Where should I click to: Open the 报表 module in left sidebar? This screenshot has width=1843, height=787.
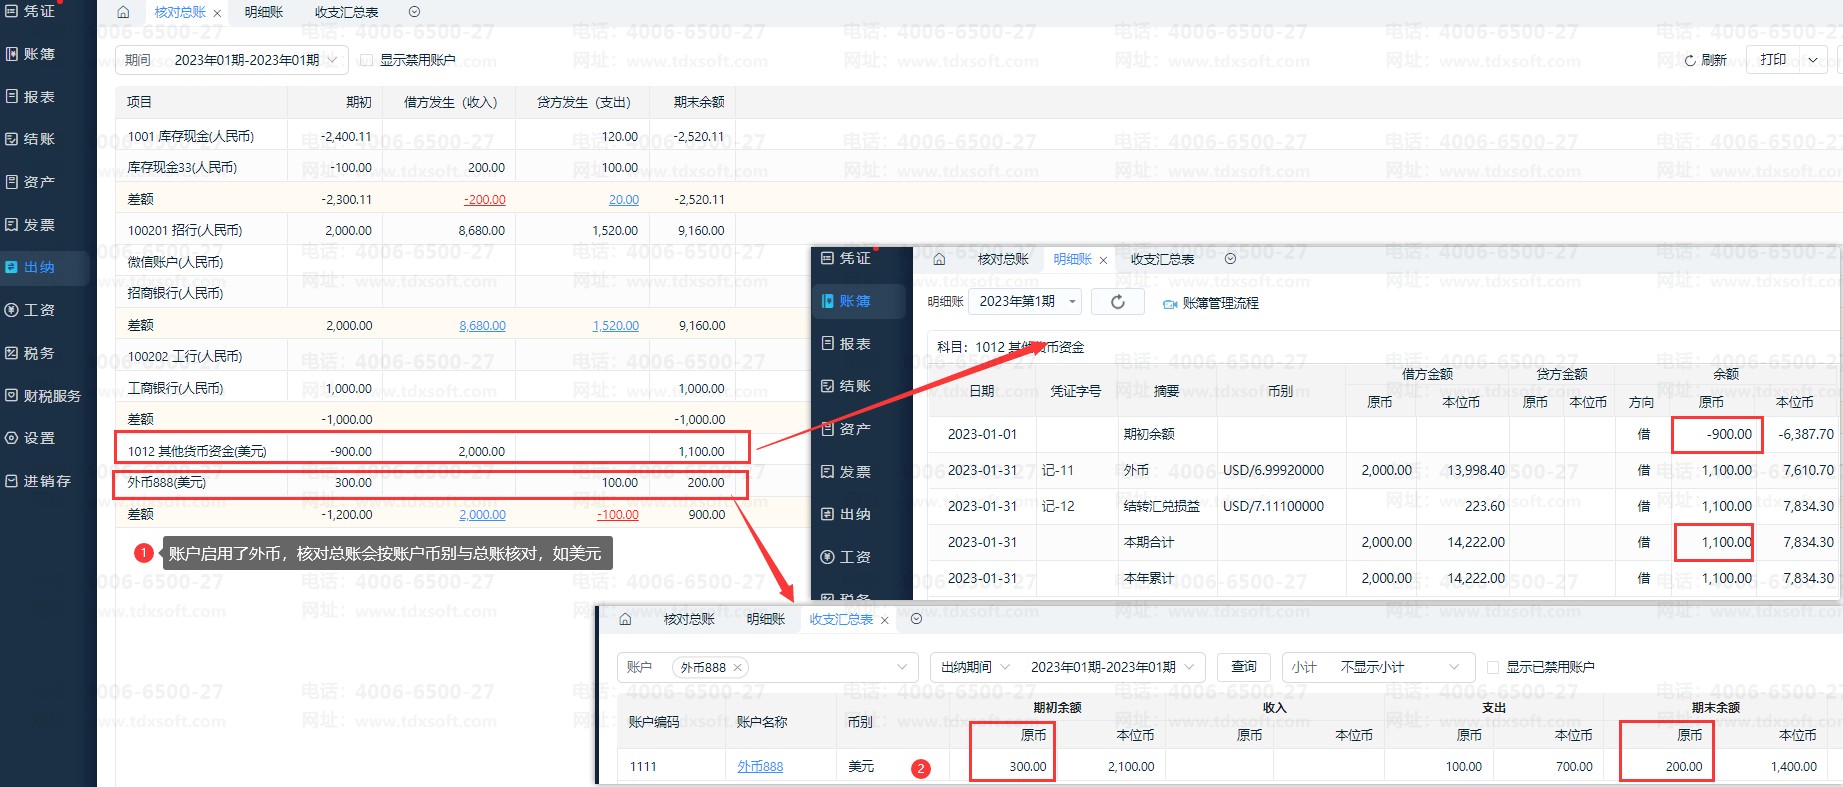click(39, 97)
